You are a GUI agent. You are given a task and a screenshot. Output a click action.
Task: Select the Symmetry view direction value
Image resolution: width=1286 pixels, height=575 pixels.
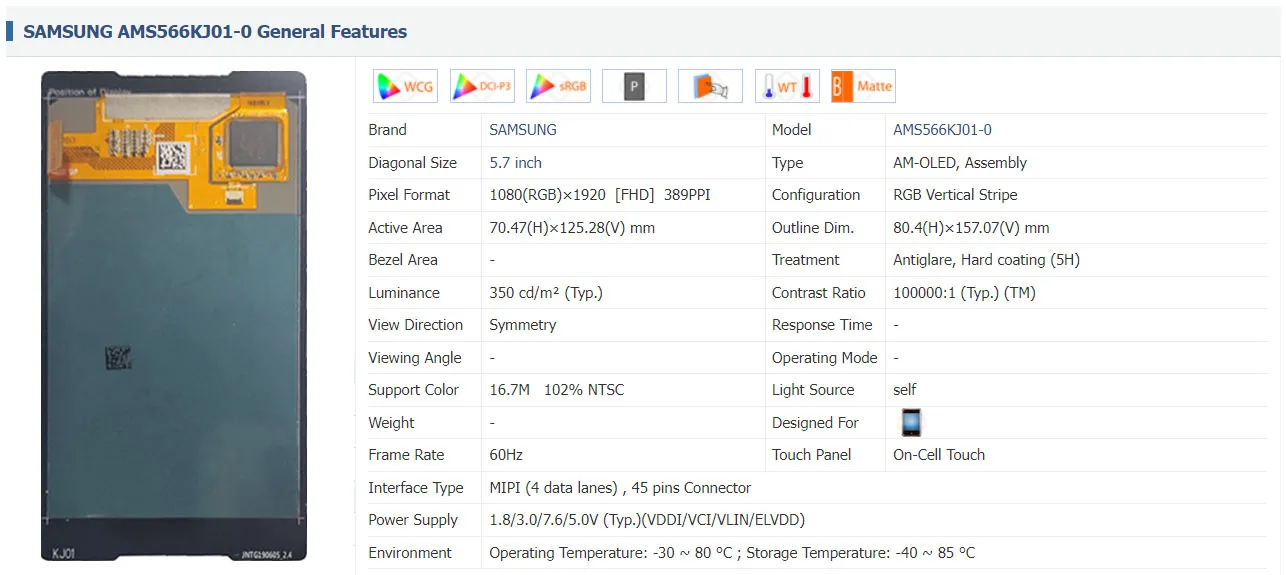click(522, 325)
